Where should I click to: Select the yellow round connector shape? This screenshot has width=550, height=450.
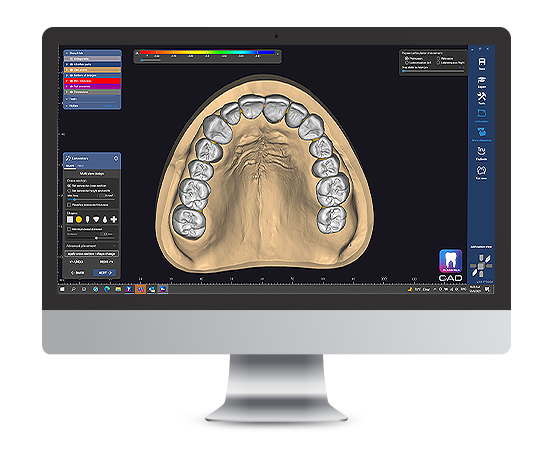click(79, 220)
